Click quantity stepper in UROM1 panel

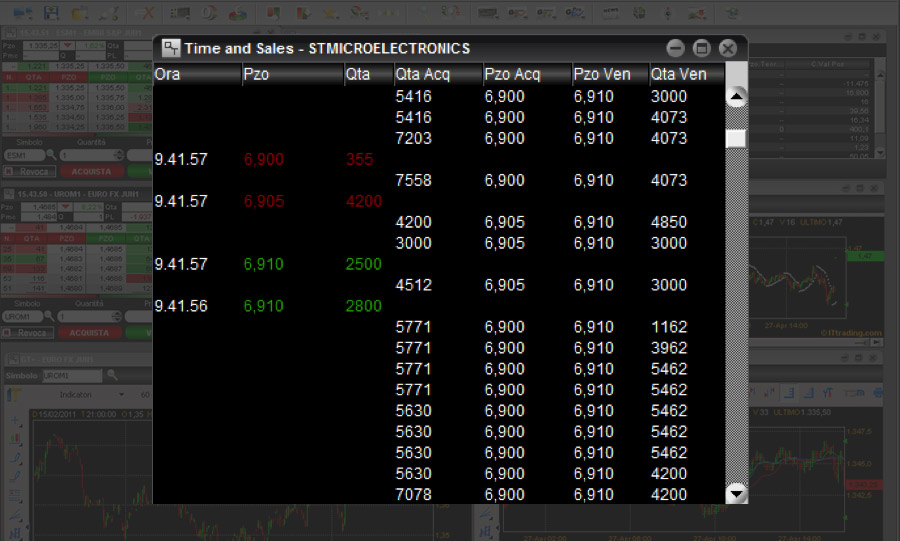[x=117, y=316]
